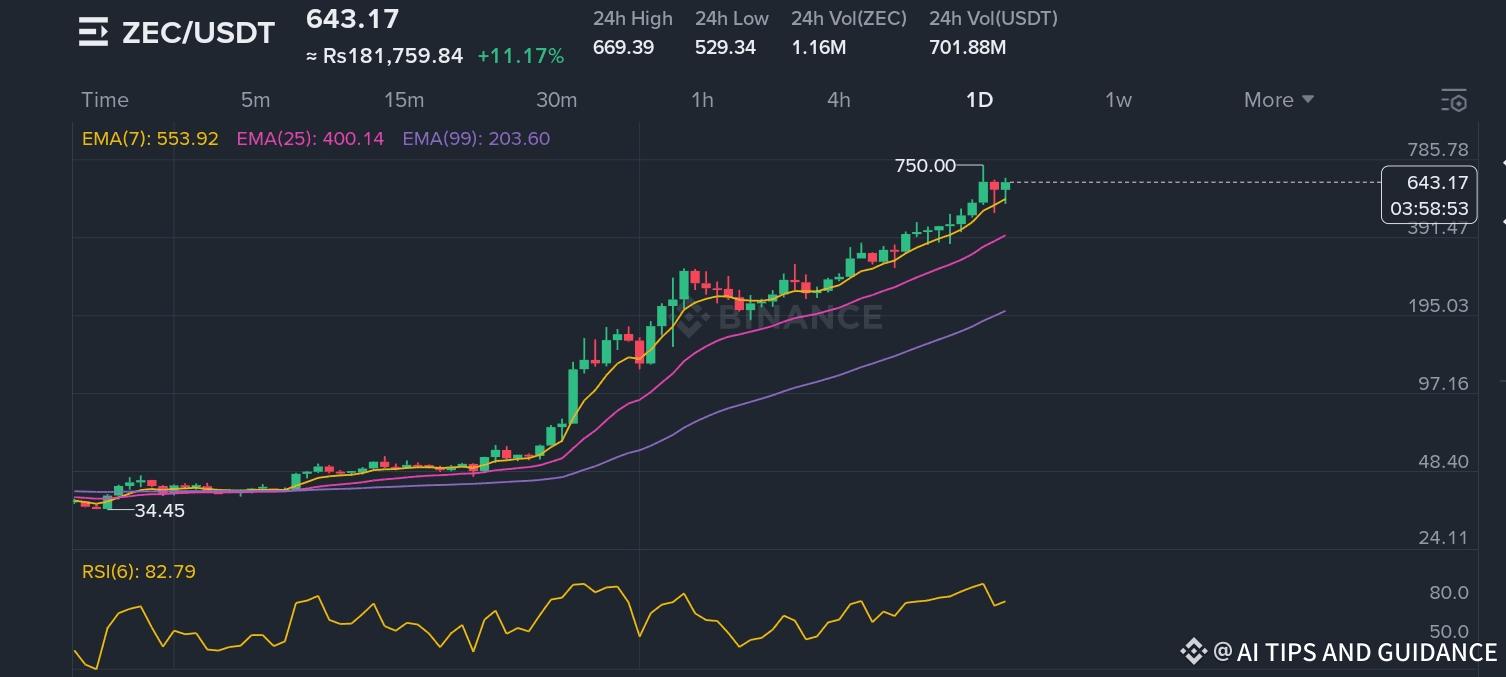Expand the More timeframes dropdown
Image resolution: width=1506 pixels, height=677 pixels.
tap(1279, 100)
